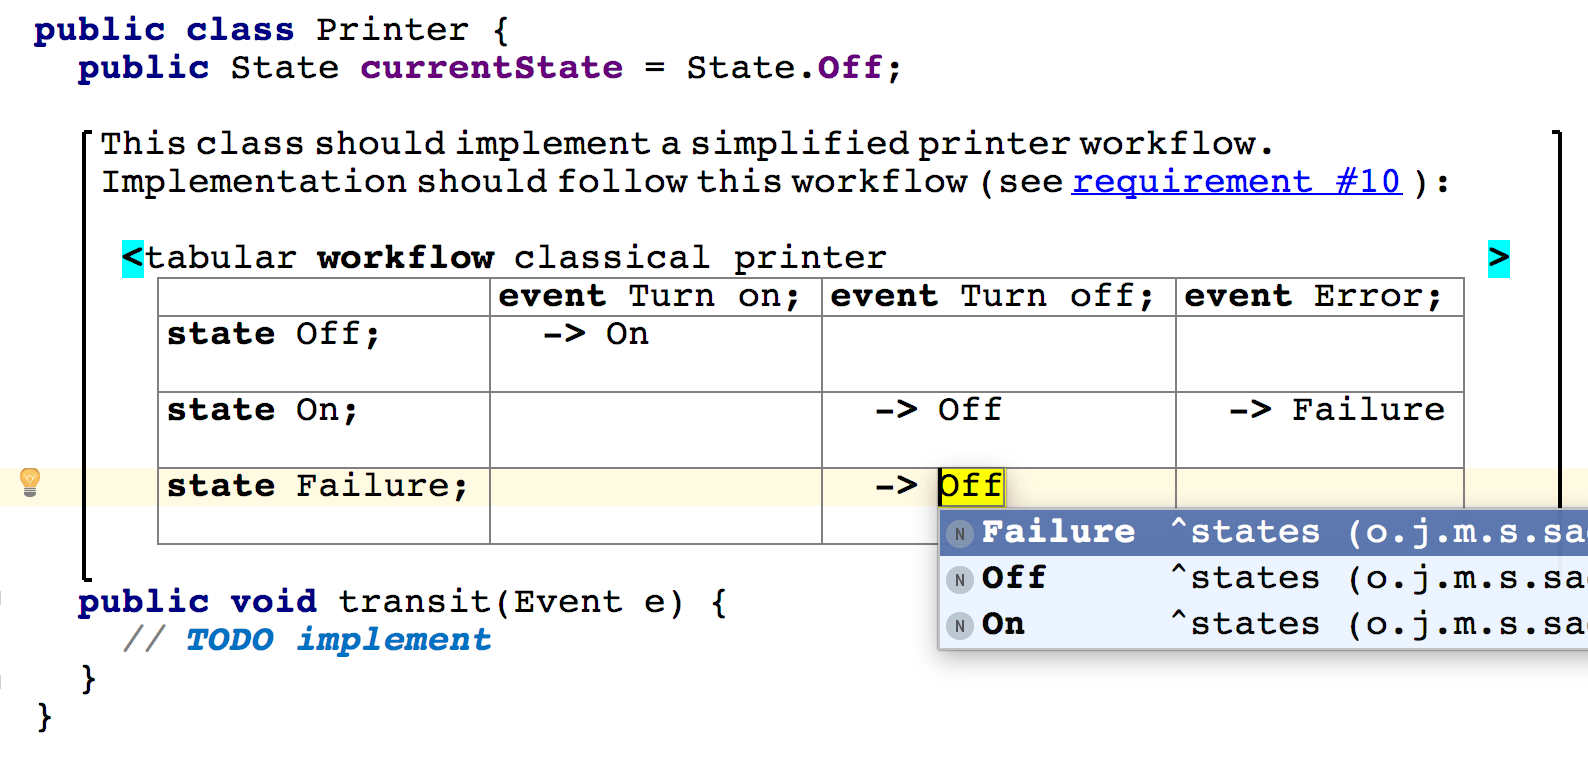The width and height of the screenshot is (1588, 760).
Task: Select the "-> On" transition cell
Action: [x=597, y=333]
